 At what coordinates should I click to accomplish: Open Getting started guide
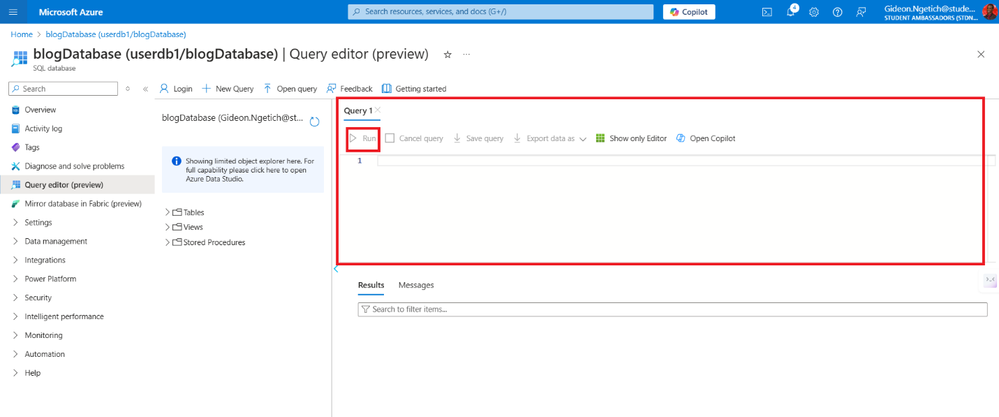click(413, 88)
